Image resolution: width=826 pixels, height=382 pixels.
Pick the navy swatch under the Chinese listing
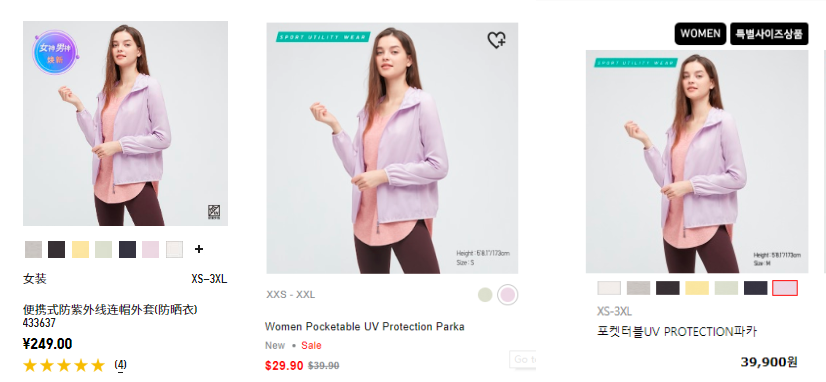click(x=127, y=249)
